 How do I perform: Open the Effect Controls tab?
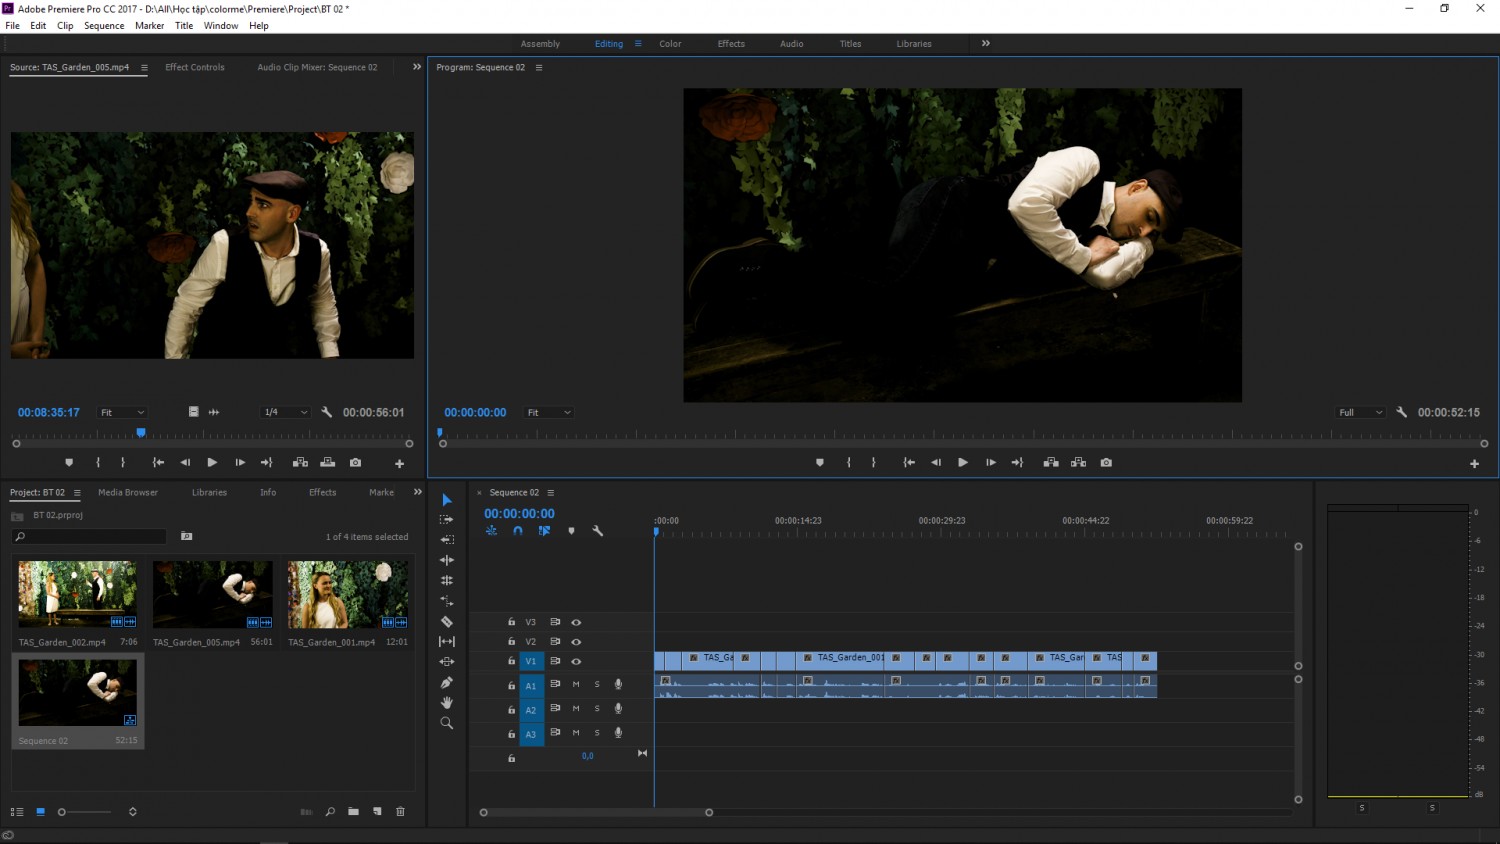[195, 68]
